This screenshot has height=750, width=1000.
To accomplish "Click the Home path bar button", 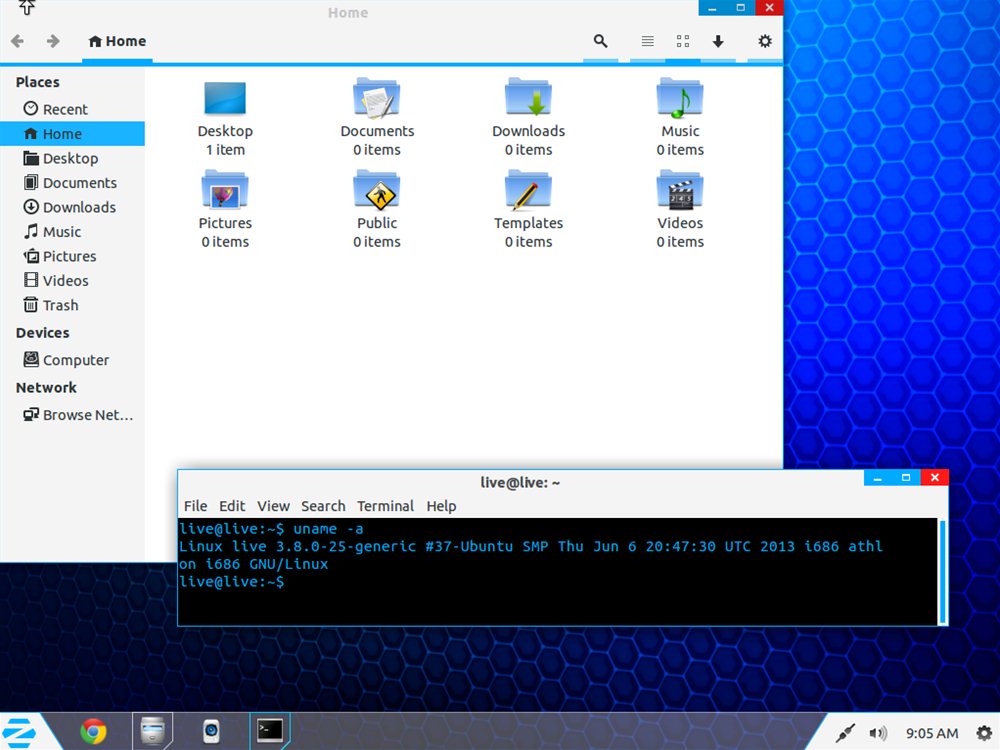I will click(x=117, y=41).
